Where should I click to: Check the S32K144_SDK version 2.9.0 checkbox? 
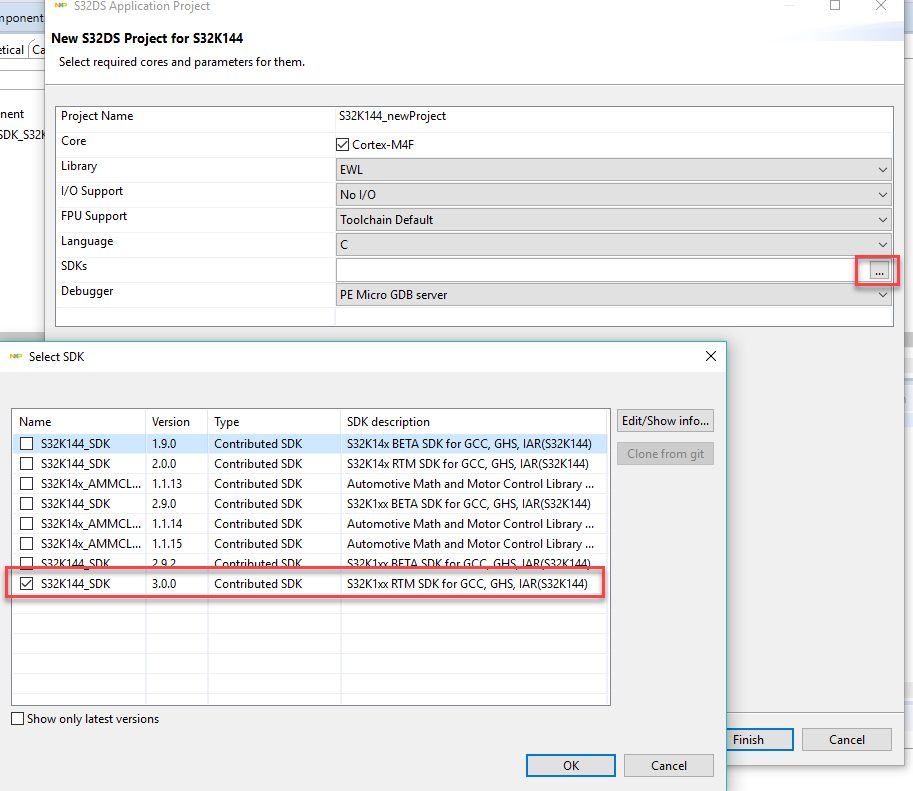[26, 504]
